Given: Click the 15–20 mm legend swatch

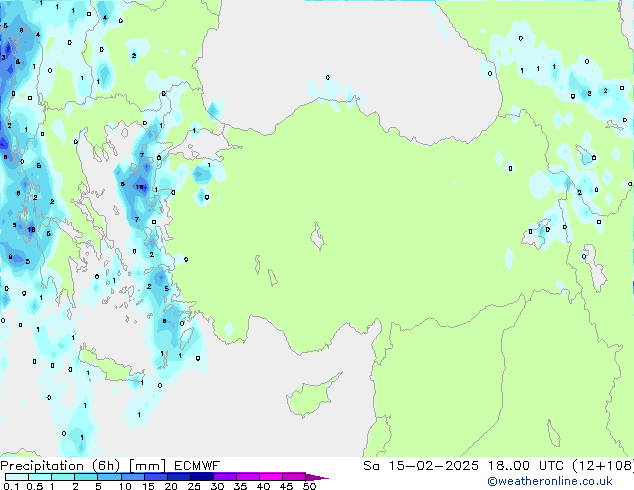Looking at the screenshot, I should tap(156, 477).
